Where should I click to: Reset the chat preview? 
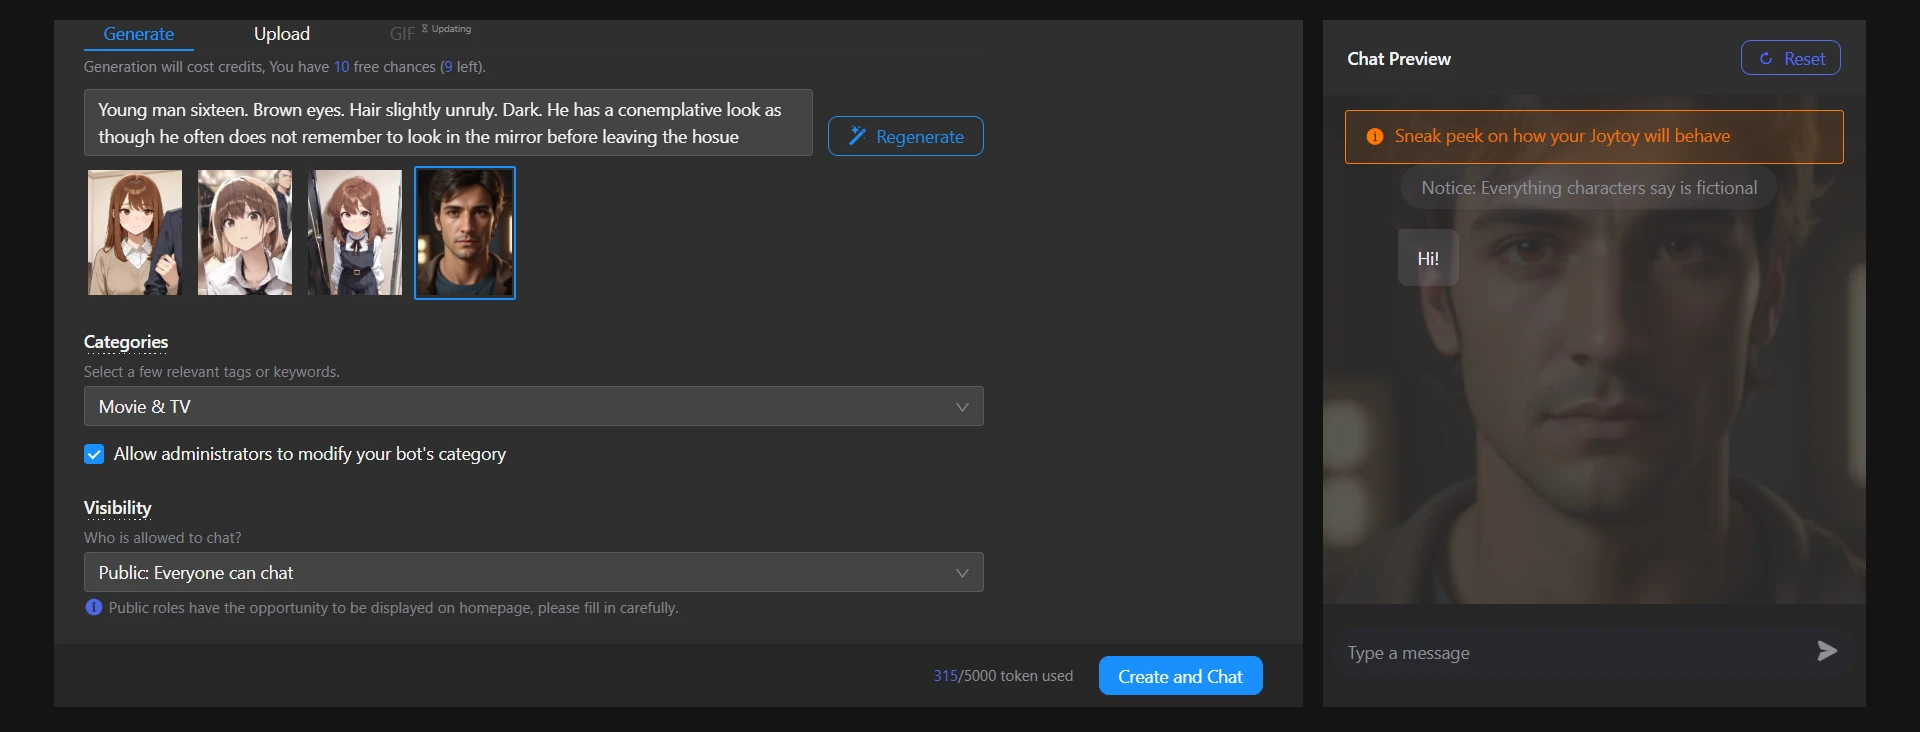tap(1790, 58)
